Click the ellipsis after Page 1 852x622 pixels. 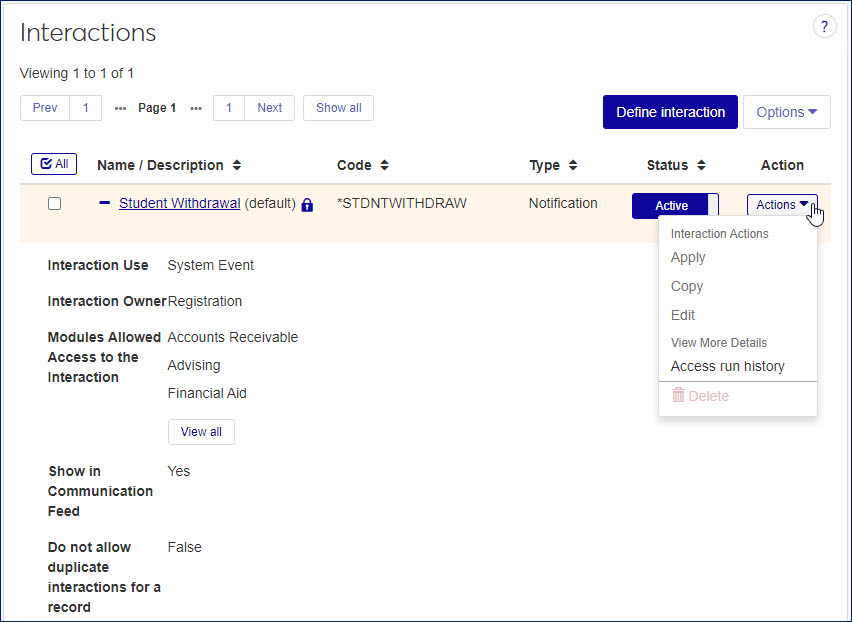tap(196, 108)
